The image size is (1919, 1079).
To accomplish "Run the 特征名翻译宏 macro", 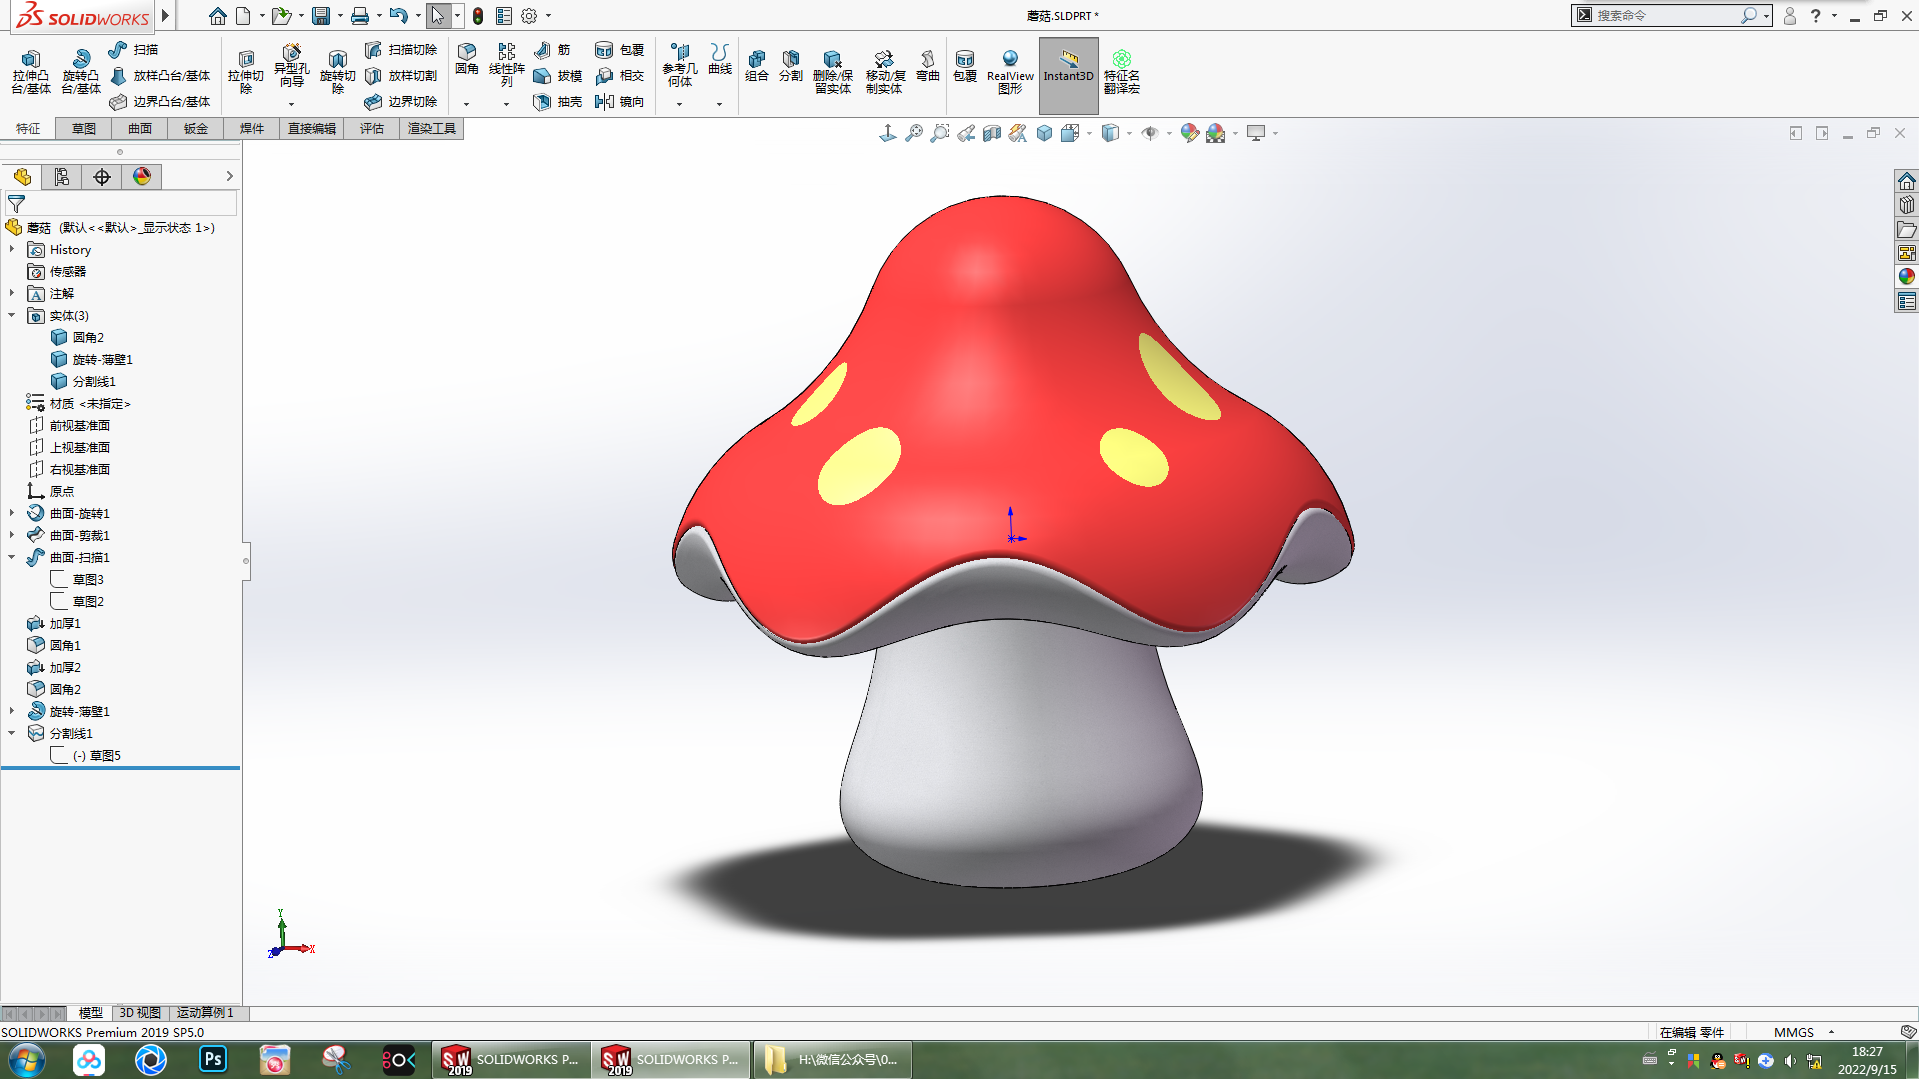I will click(x=1122, y=72).
